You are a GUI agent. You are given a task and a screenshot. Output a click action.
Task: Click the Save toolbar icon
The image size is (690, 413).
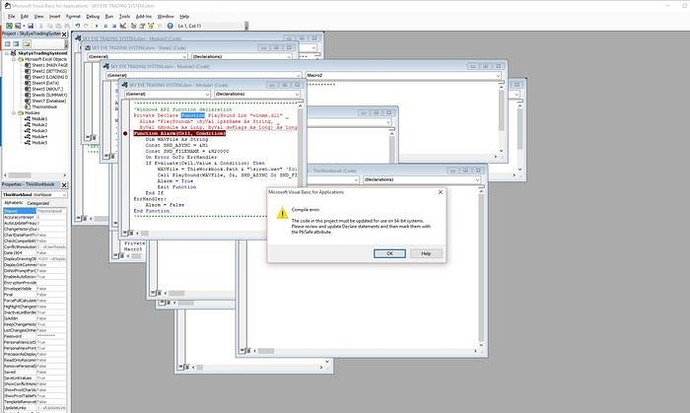pos(30,26)
